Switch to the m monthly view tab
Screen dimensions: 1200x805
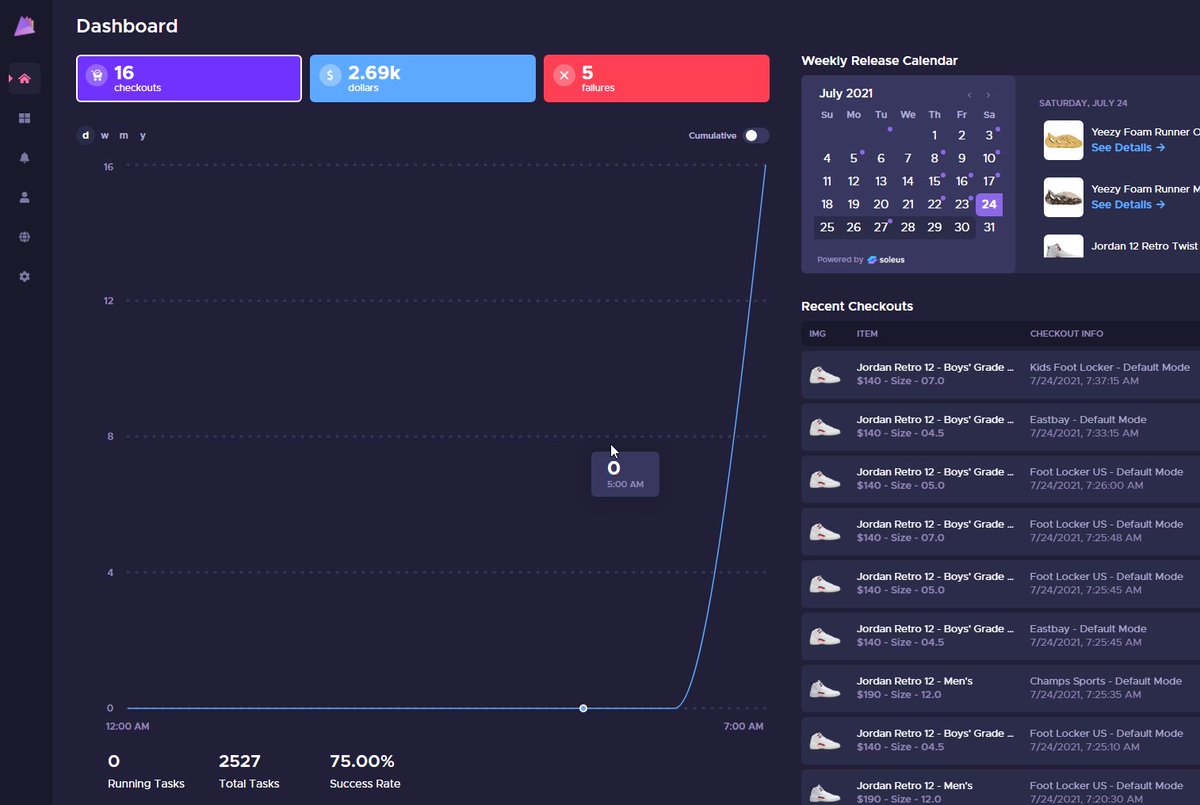[123, 135]
